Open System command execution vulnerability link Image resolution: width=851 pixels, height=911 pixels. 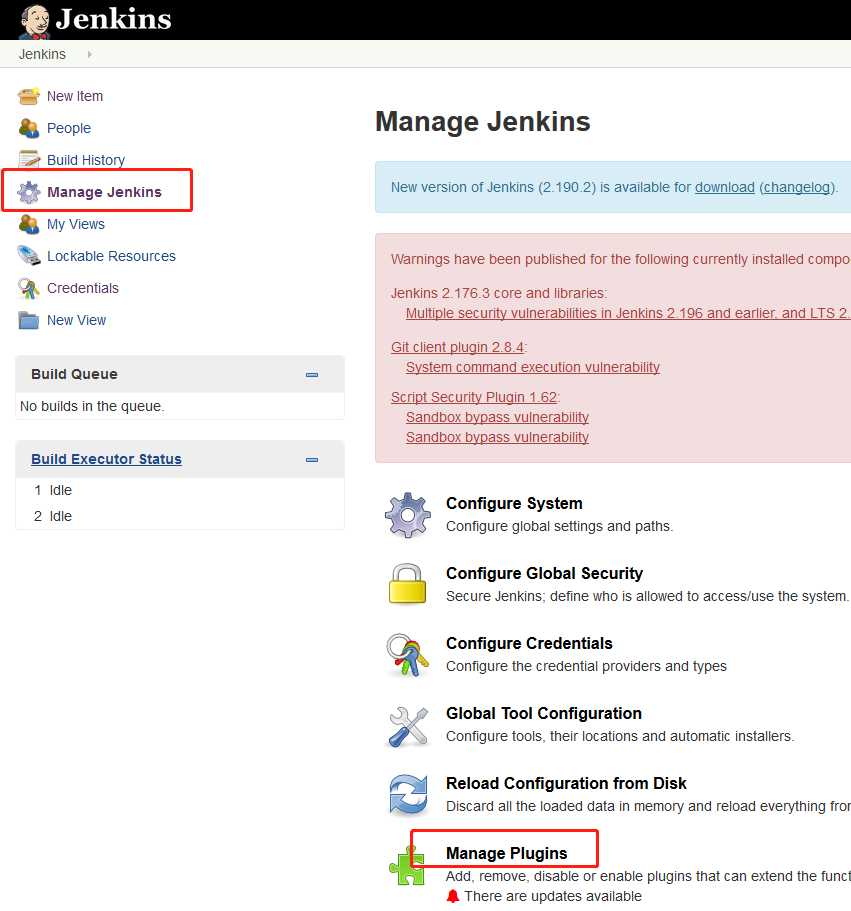pyautogui.click(x=533, y=367)
